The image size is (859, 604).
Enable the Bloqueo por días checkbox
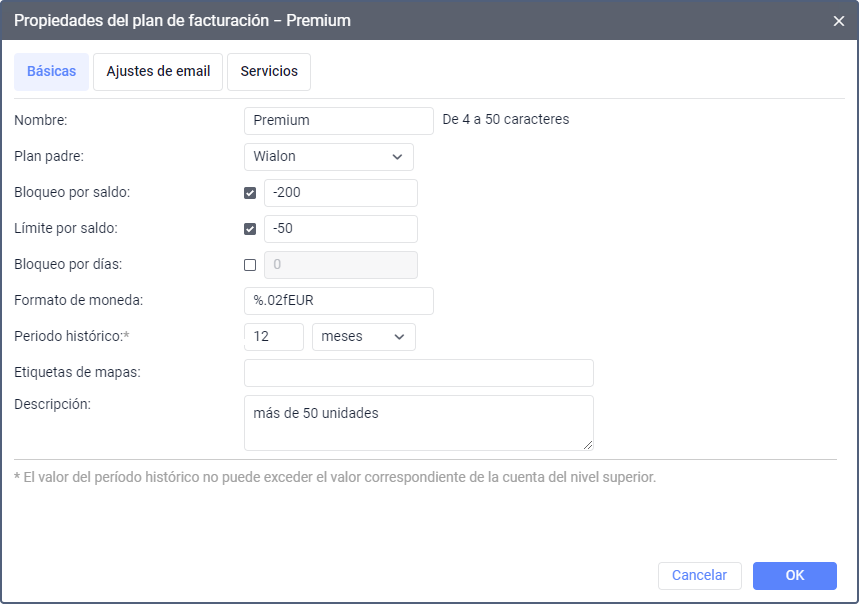click(x=250, y=265)
